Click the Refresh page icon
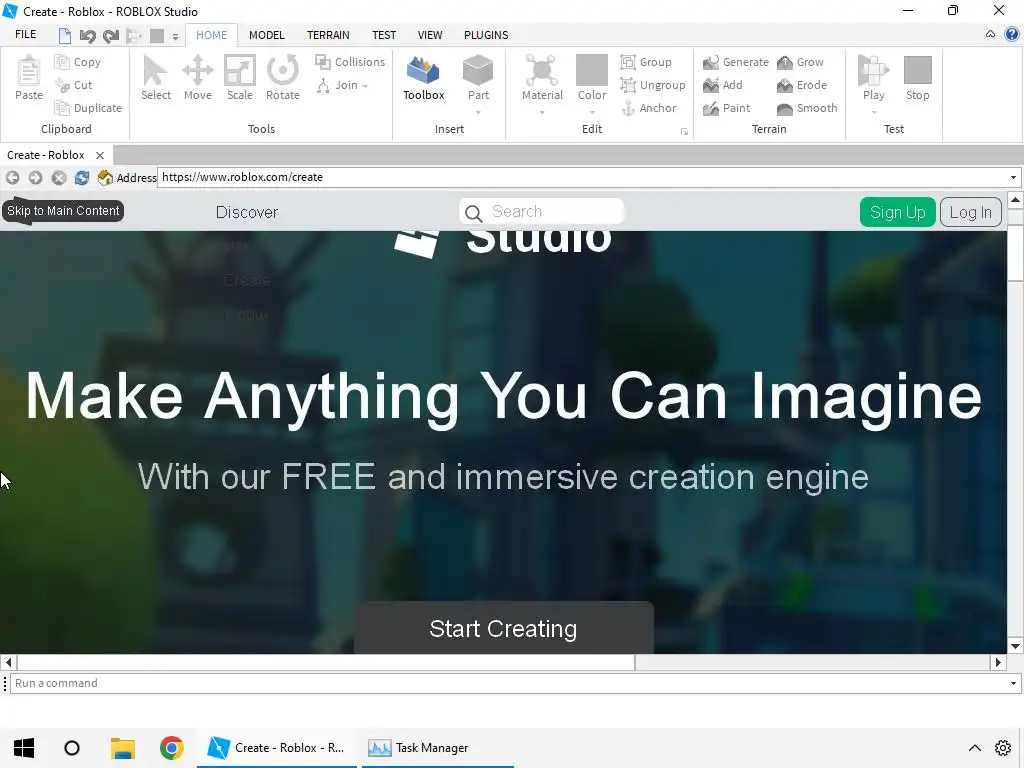The height and width of the screenshot is (768, 1024). coord(82,178)
